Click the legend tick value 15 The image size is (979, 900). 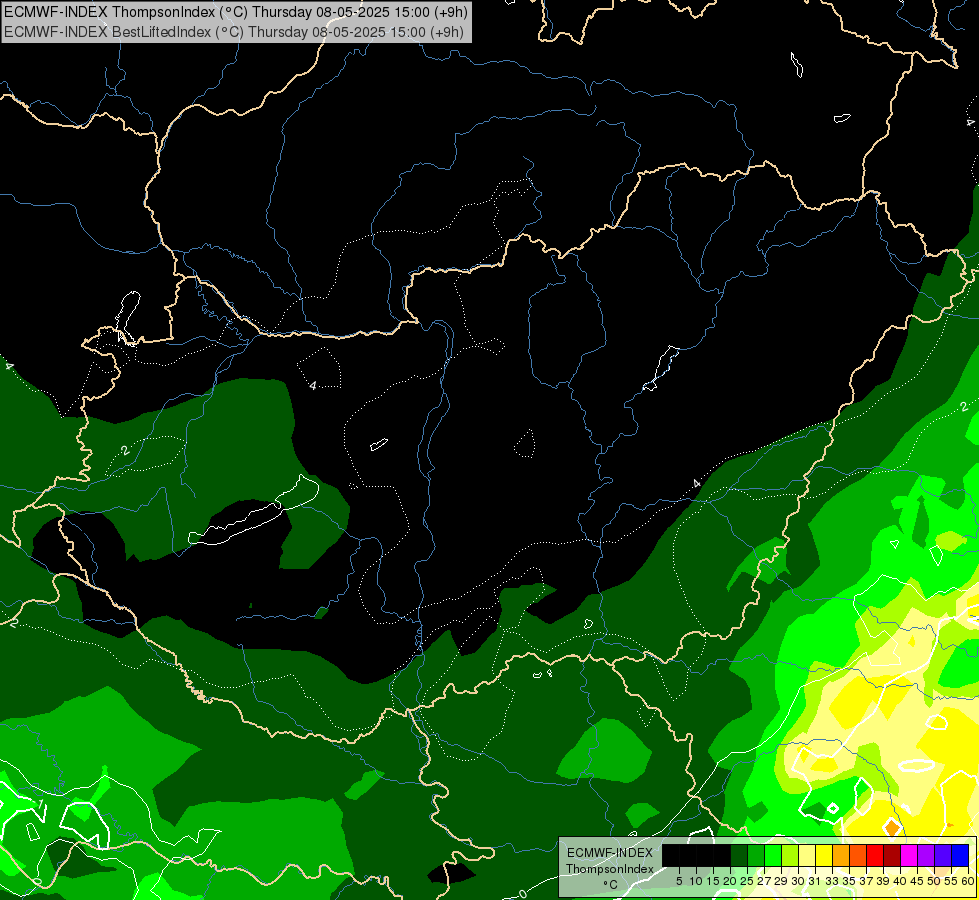tap(713, 881)
